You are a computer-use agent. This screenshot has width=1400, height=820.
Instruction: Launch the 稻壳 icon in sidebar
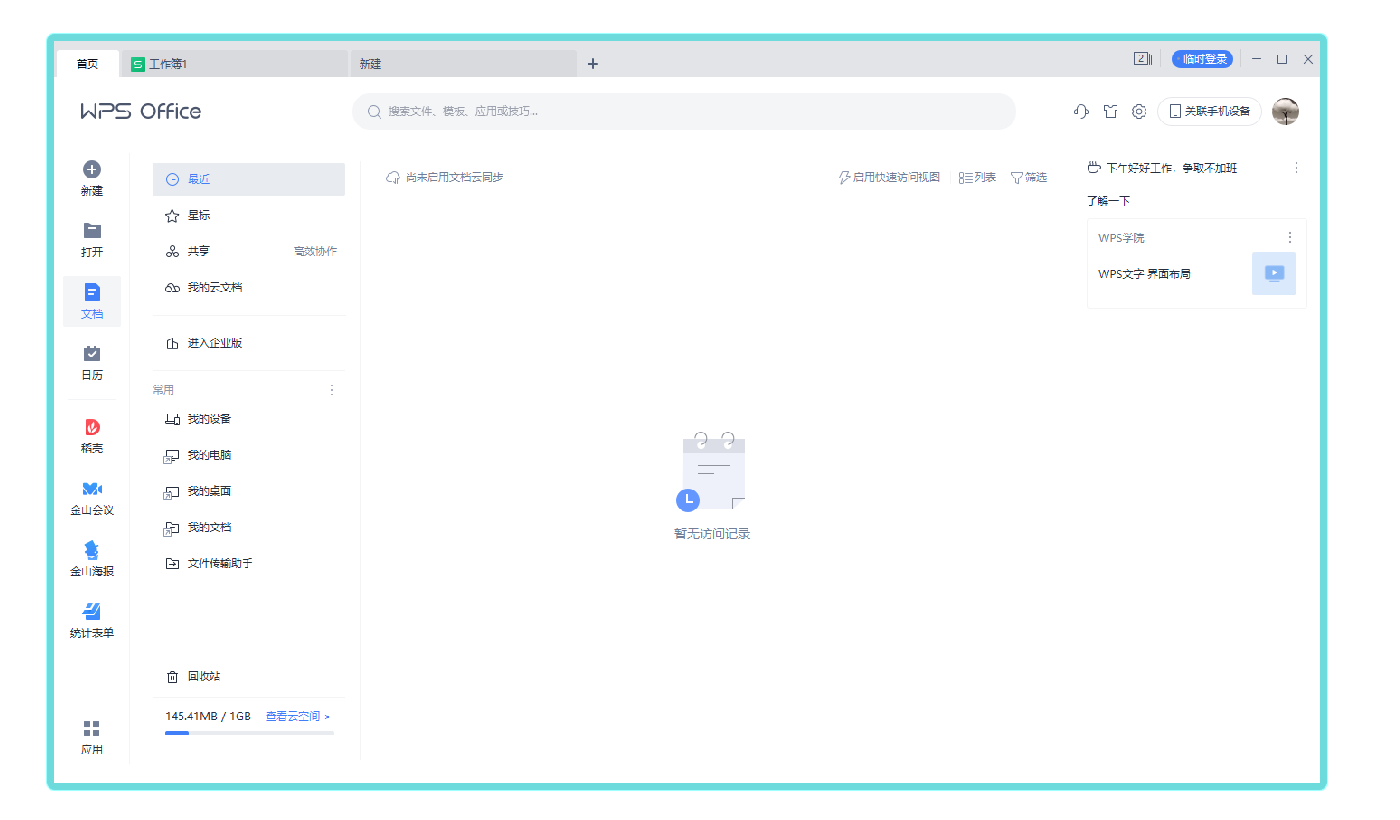(92, 427)
